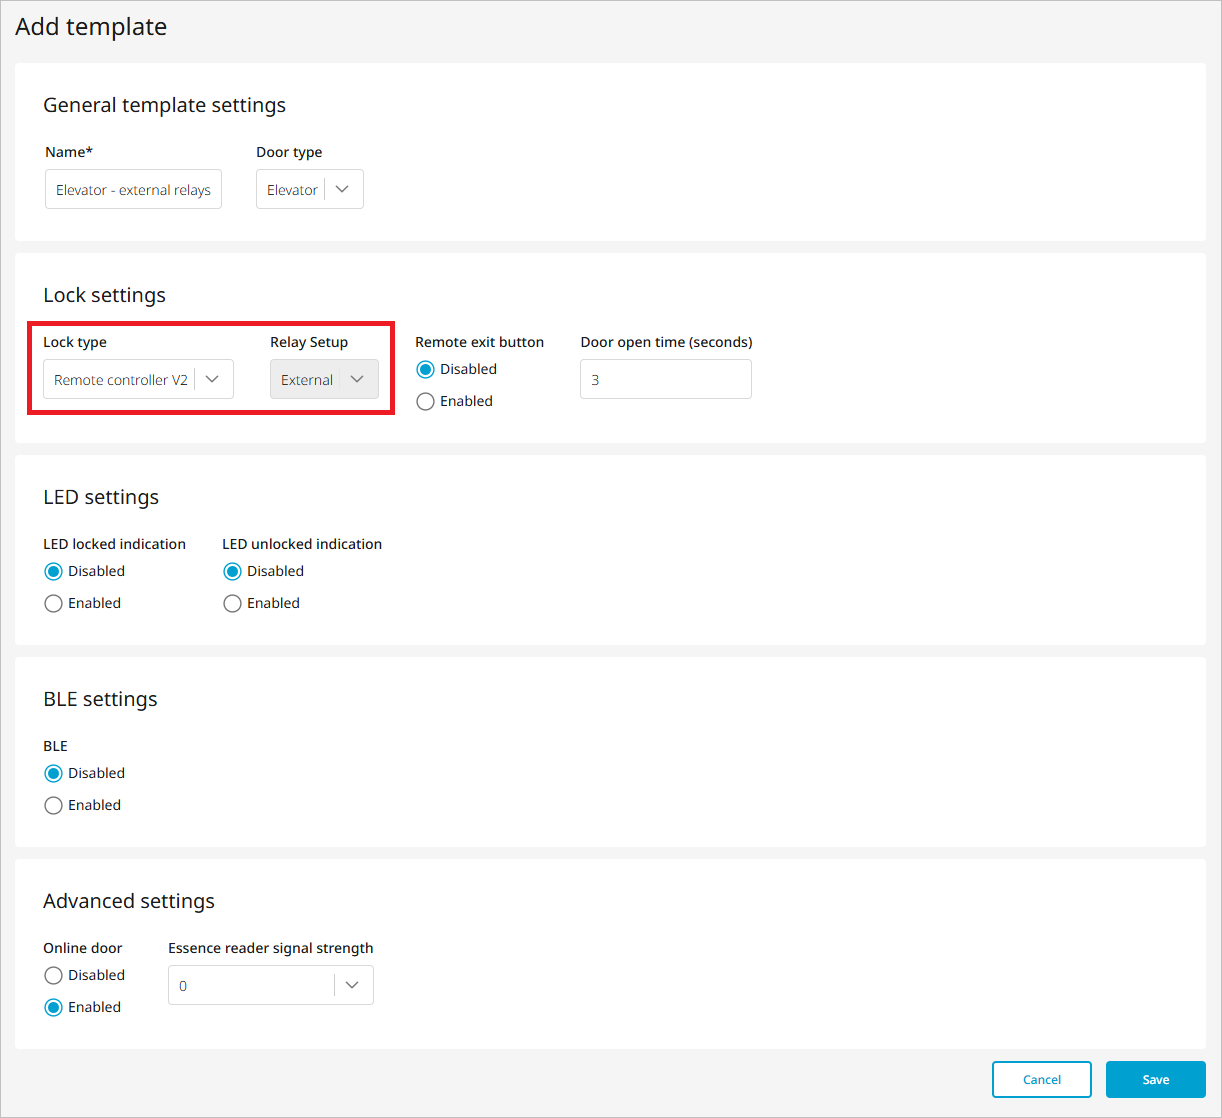Click the Name input field
This screenshot has width=1222, height=1118.
133,190
